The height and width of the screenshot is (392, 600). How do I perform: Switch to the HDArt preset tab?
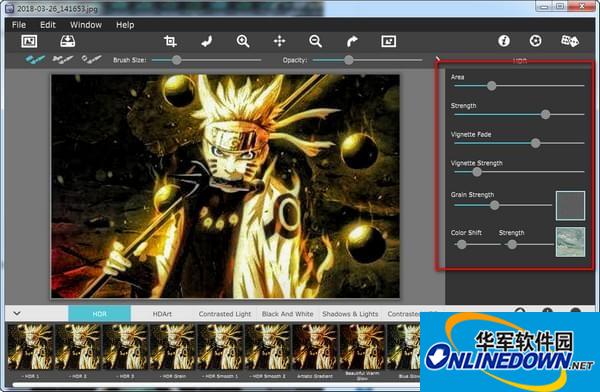click(x=162, y=314)
